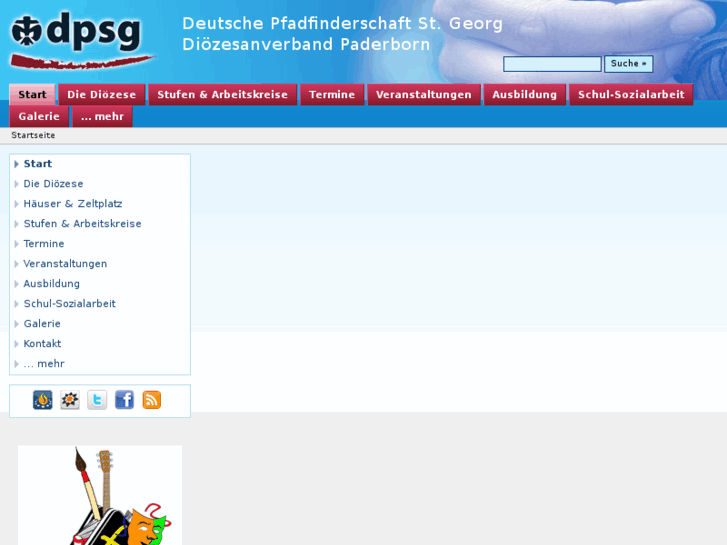This screenshot has height=545, width=727.
Task: Open the Schul-Sozialarbeit tab
Action: point(631,95)
